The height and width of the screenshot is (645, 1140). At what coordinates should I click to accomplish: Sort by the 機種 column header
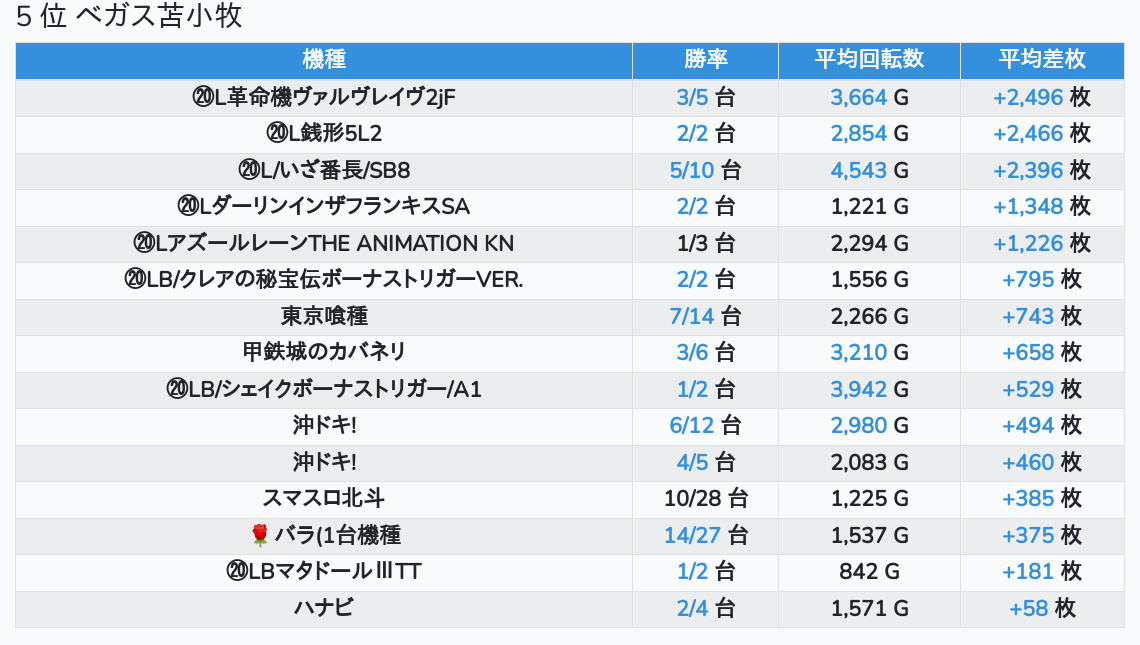pos(324,60)
